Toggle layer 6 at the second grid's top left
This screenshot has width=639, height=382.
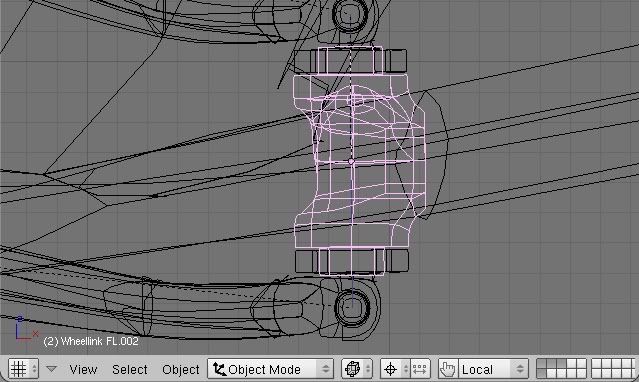[x=596, y=364]
